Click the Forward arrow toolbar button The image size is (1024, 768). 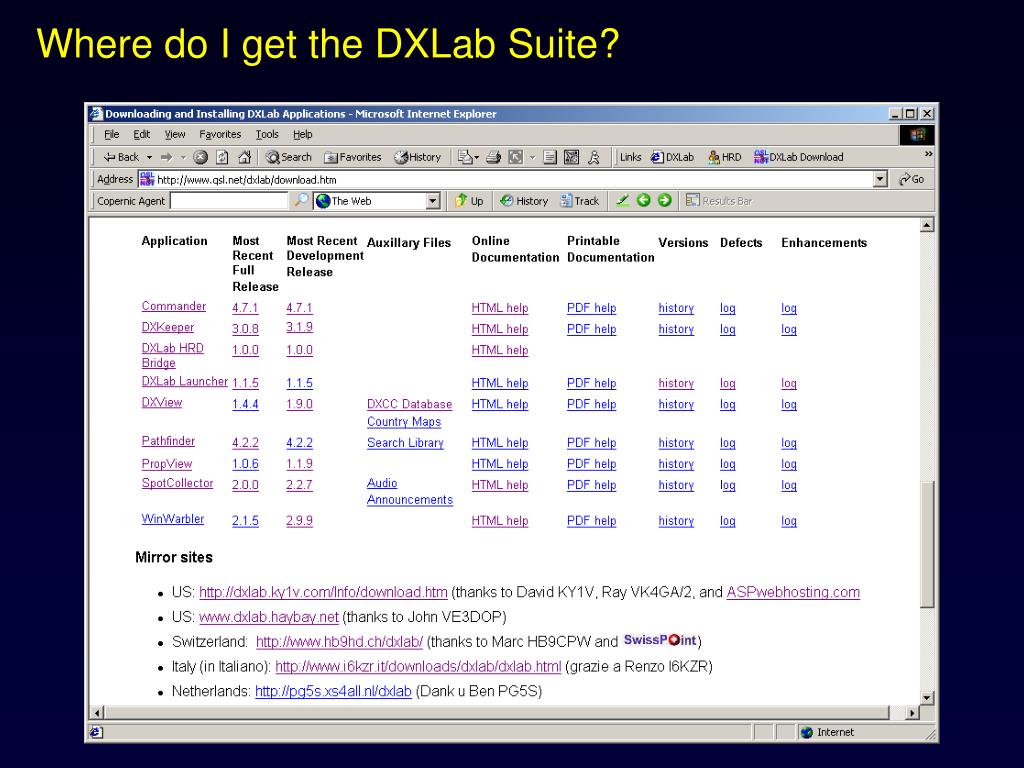point(167,157)
